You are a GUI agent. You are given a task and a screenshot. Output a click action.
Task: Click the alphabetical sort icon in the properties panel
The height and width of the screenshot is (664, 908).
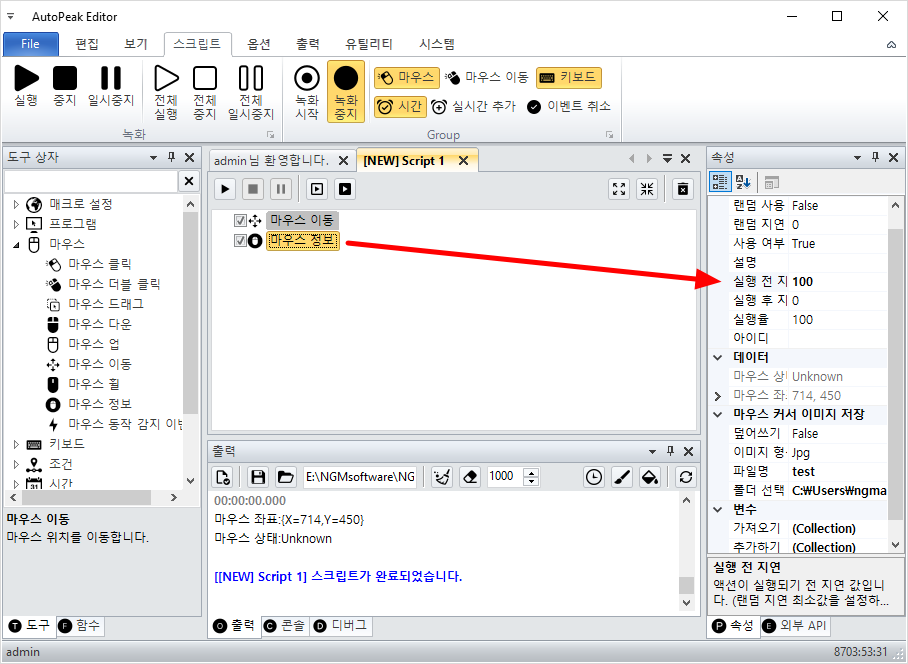pyautogui.click(x=743, y=182)
